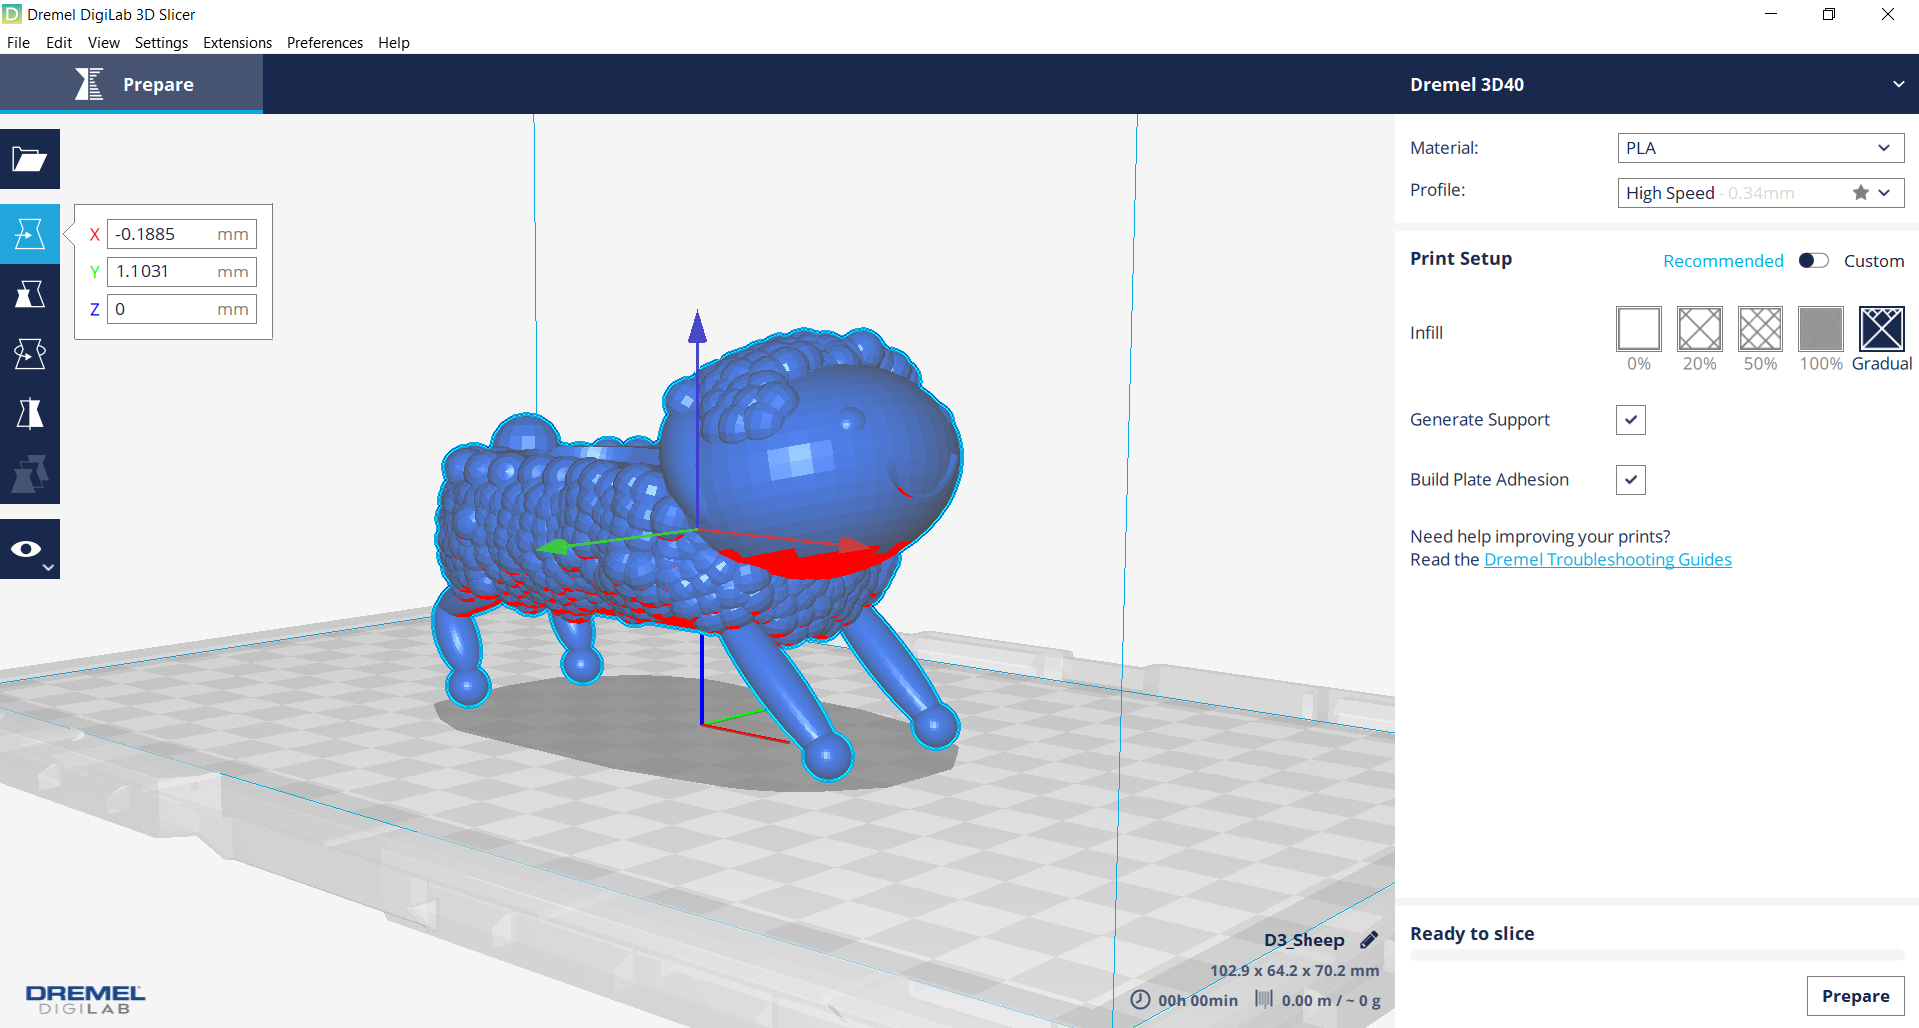The image size is (1919, 1028).
Task: Switch the Recommended/Custom print setup toggle
Action: coord(1813,261)
